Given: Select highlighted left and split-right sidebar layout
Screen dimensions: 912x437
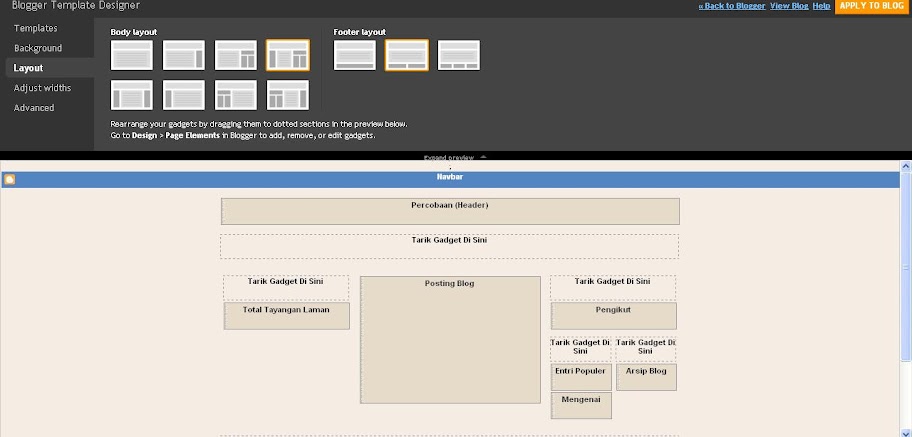Looking at the screenshot, I should tap(288, 55).
